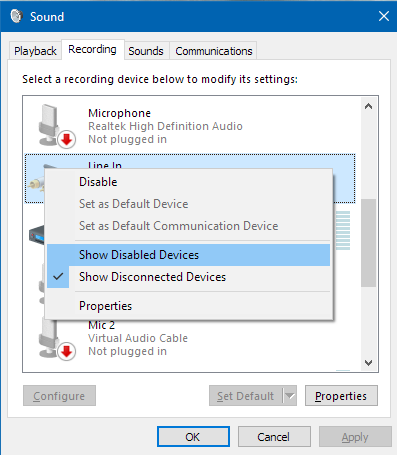Image resolution: width=397 pixels, height=455 pixels.
Task: Expand the Set Default dropdown arrow
Action: click(x=290, y=396)
